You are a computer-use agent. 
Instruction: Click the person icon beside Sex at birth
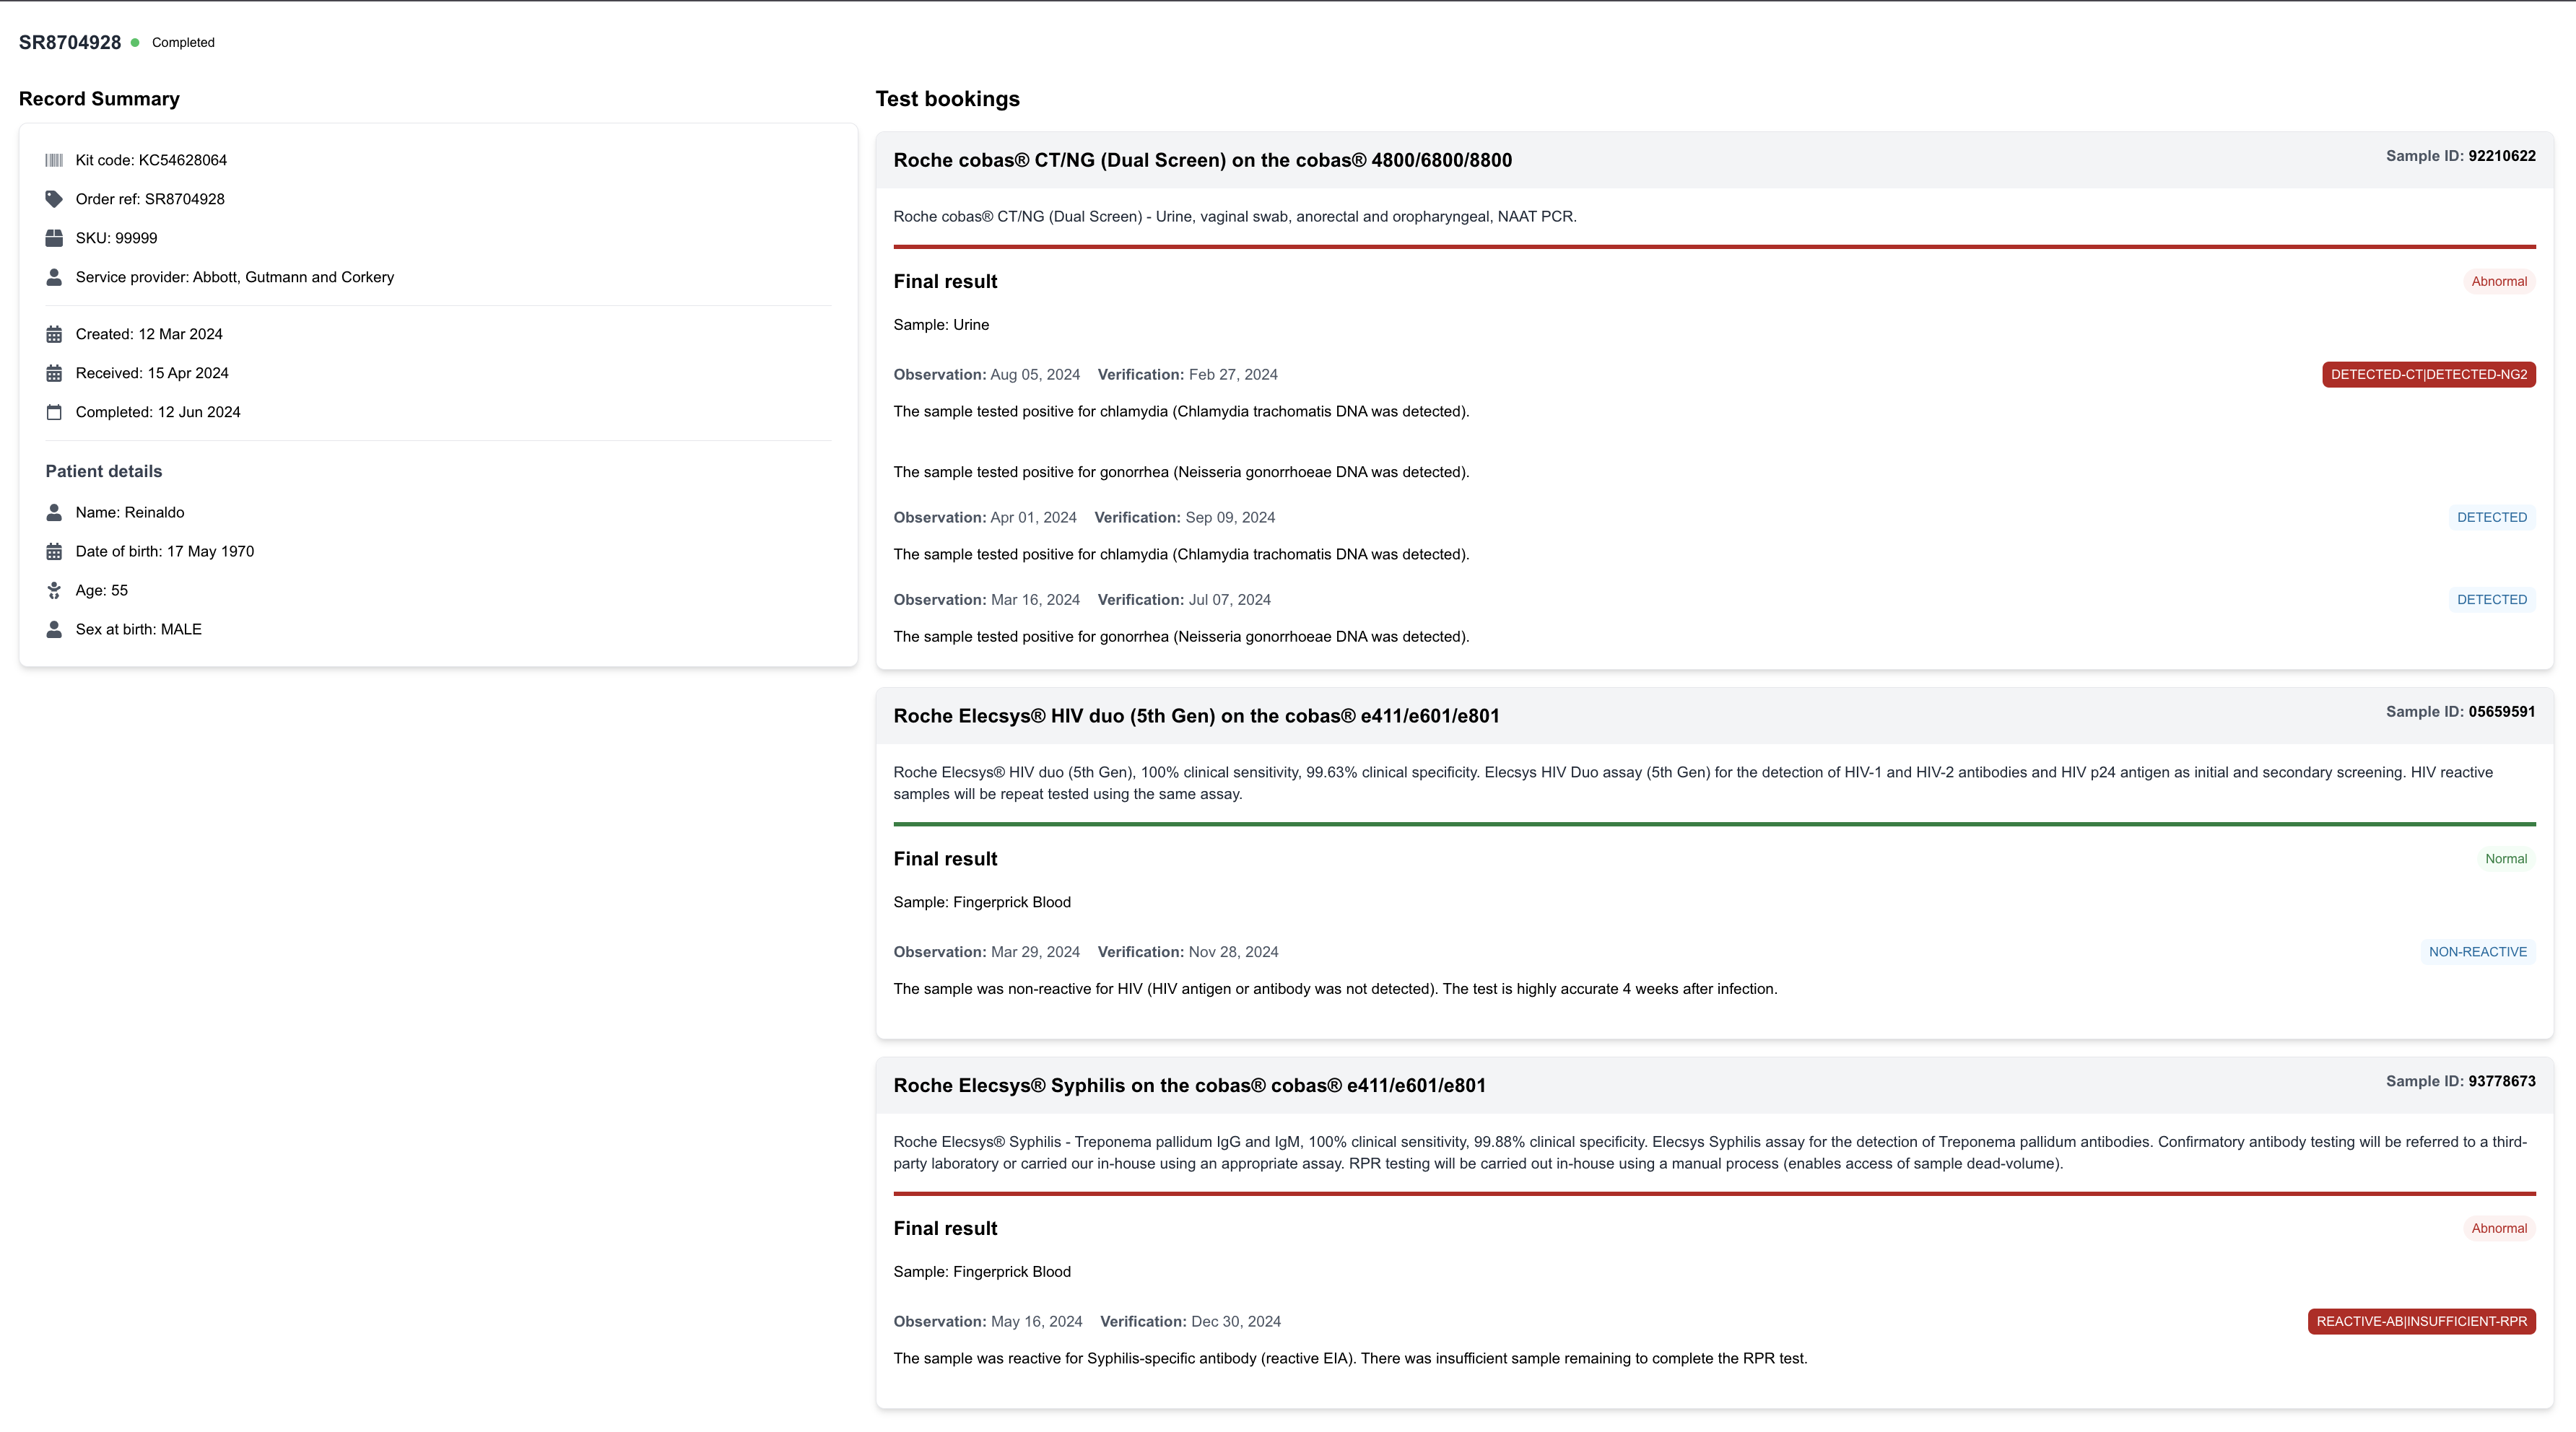(54, 629)
